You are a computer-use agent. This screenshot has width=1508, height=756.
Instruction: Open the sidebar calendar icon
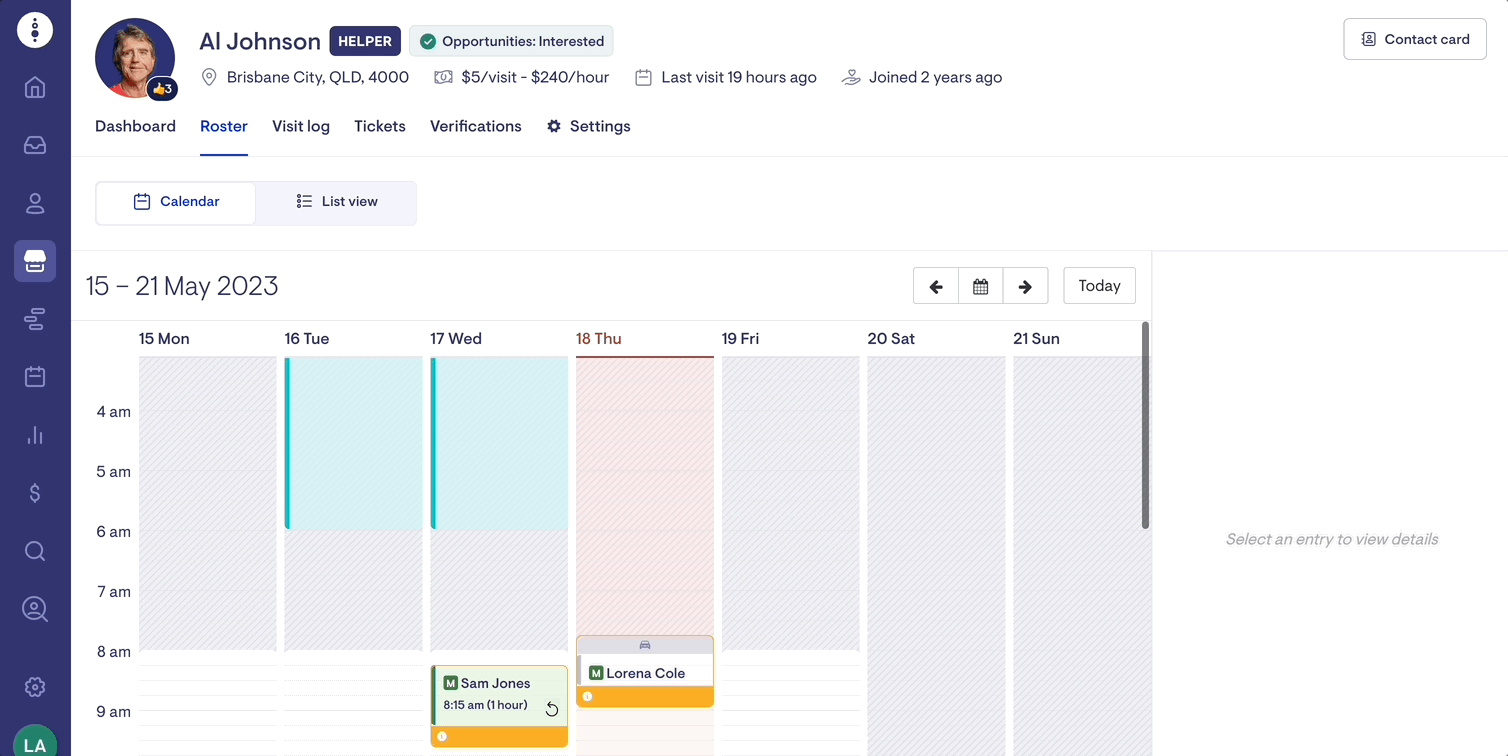point(35,377)
